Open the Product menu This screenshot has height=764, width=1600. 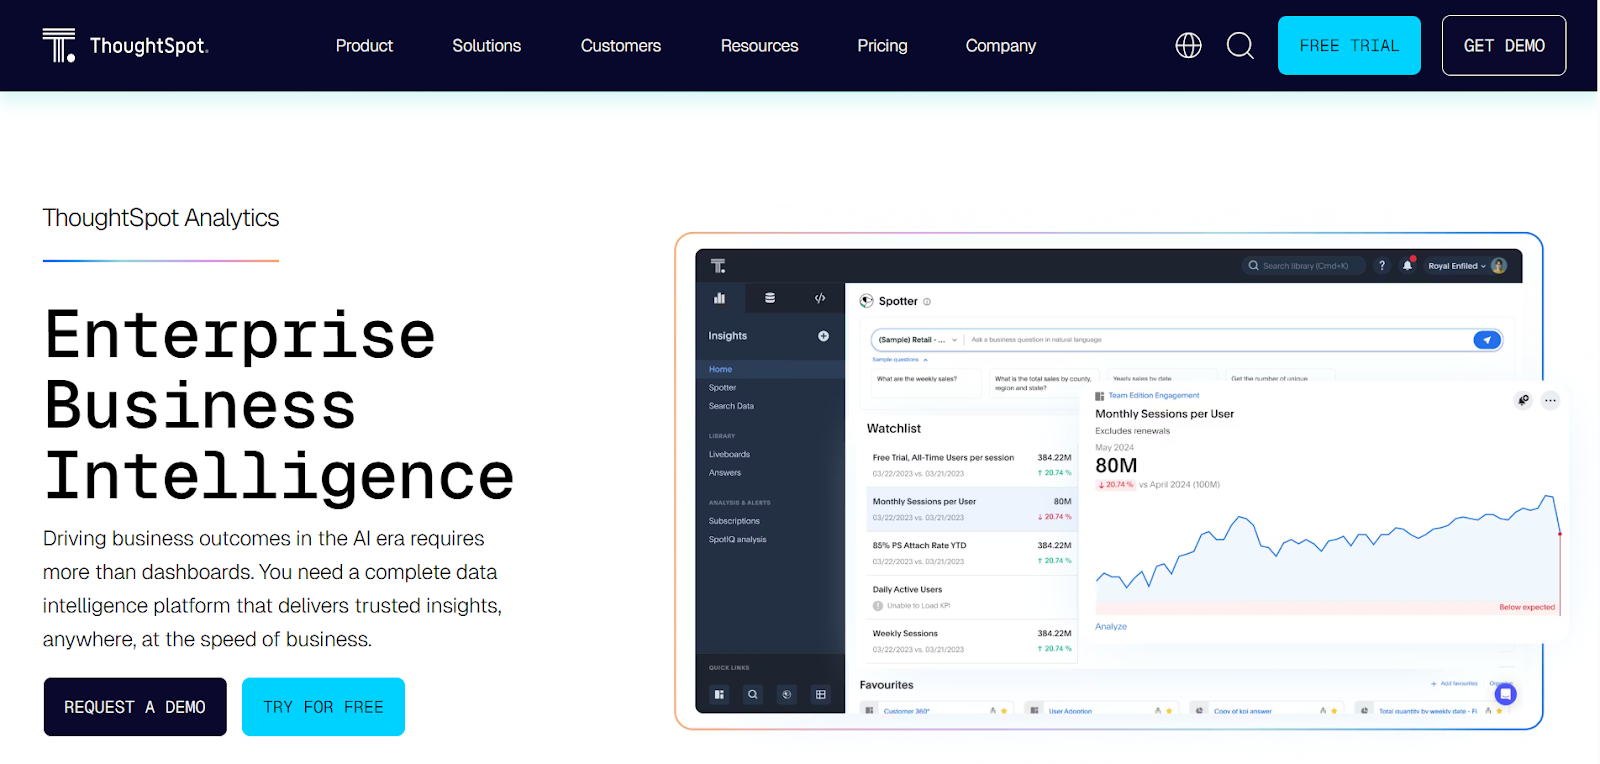pos(364,46)
